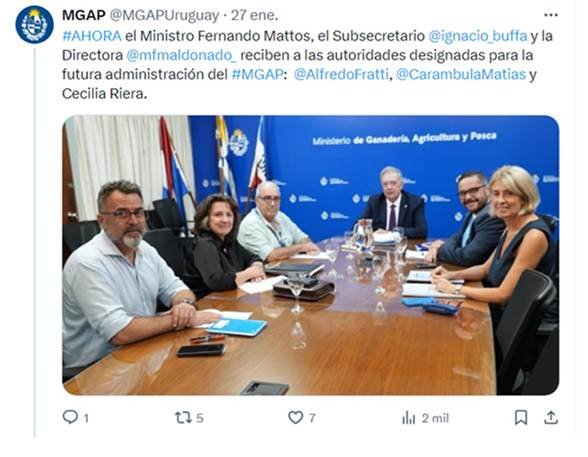Open the #AHORA hashtag
The height and width of the screenshot is (457, 588).
pos(92,36)
